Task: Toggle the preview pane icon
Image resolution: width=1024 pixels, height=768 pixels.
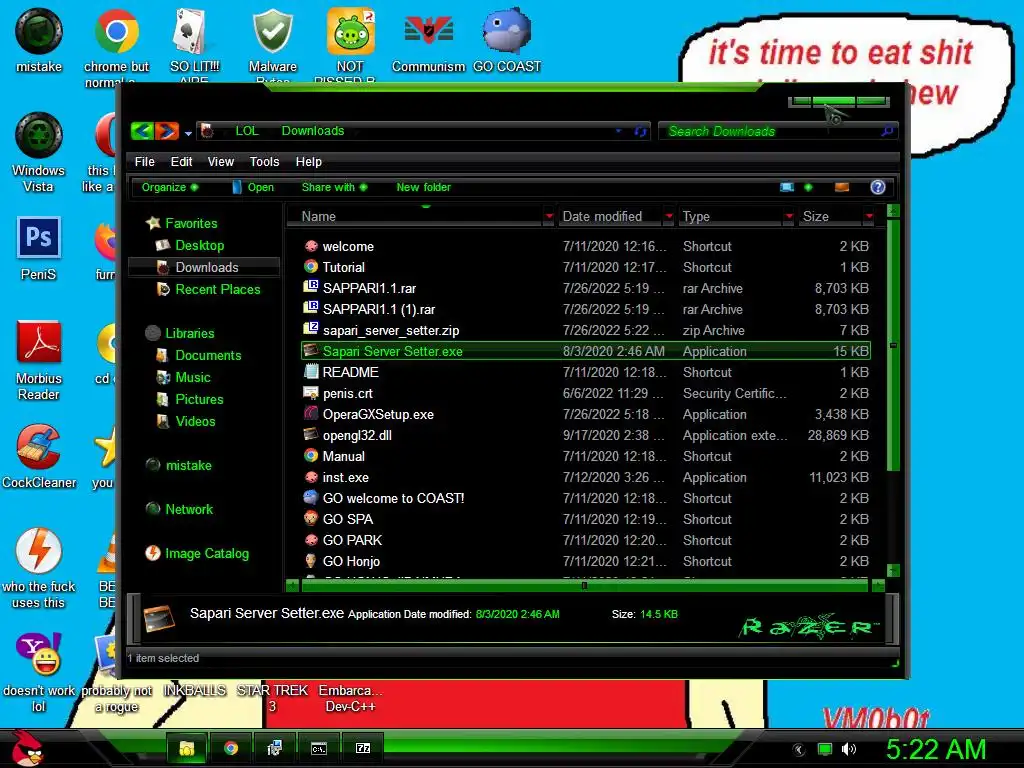Action: pos(842,187)
